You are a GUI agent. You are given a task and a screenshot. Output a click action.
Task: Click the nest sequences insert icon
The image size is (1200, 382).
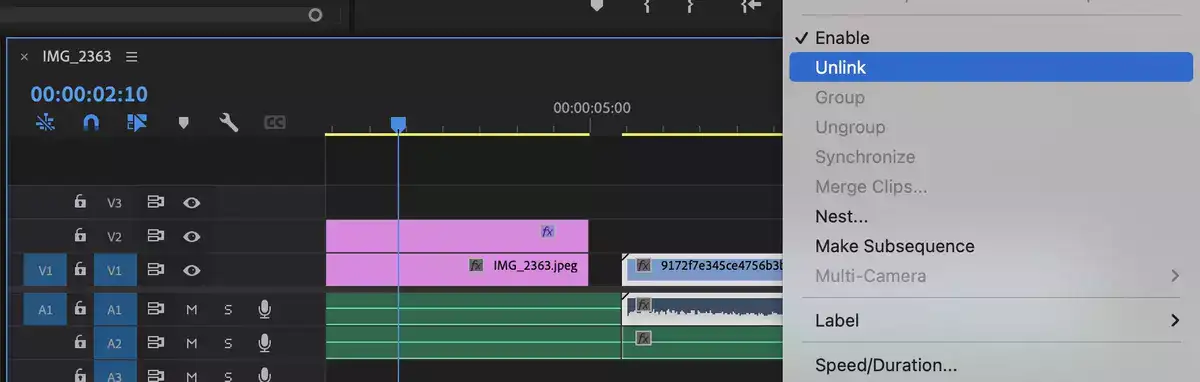(46, 123)
